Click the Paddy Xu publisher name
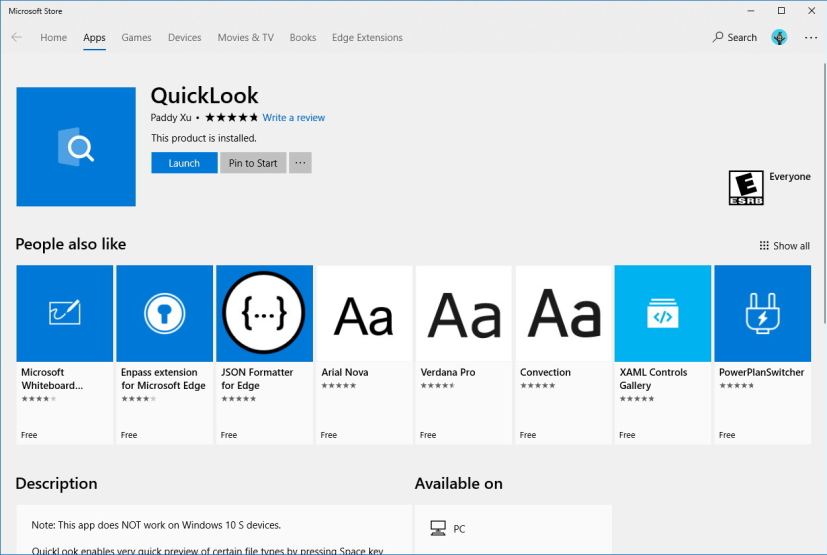The width and height of the screenshot is (827, 555). click(x=171, y=118)
